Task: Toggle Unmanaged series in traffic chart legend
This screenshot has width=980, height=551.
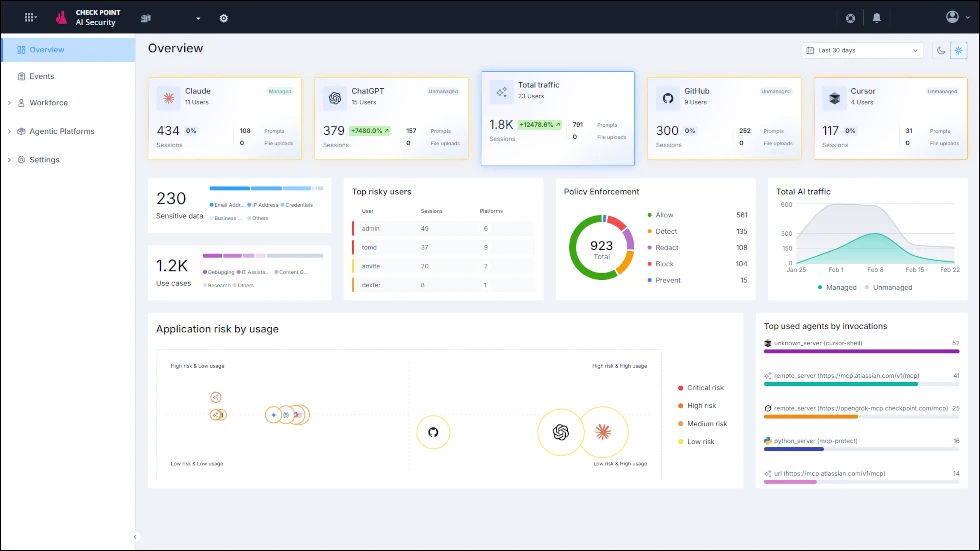Action: click(x=888, y=287)
